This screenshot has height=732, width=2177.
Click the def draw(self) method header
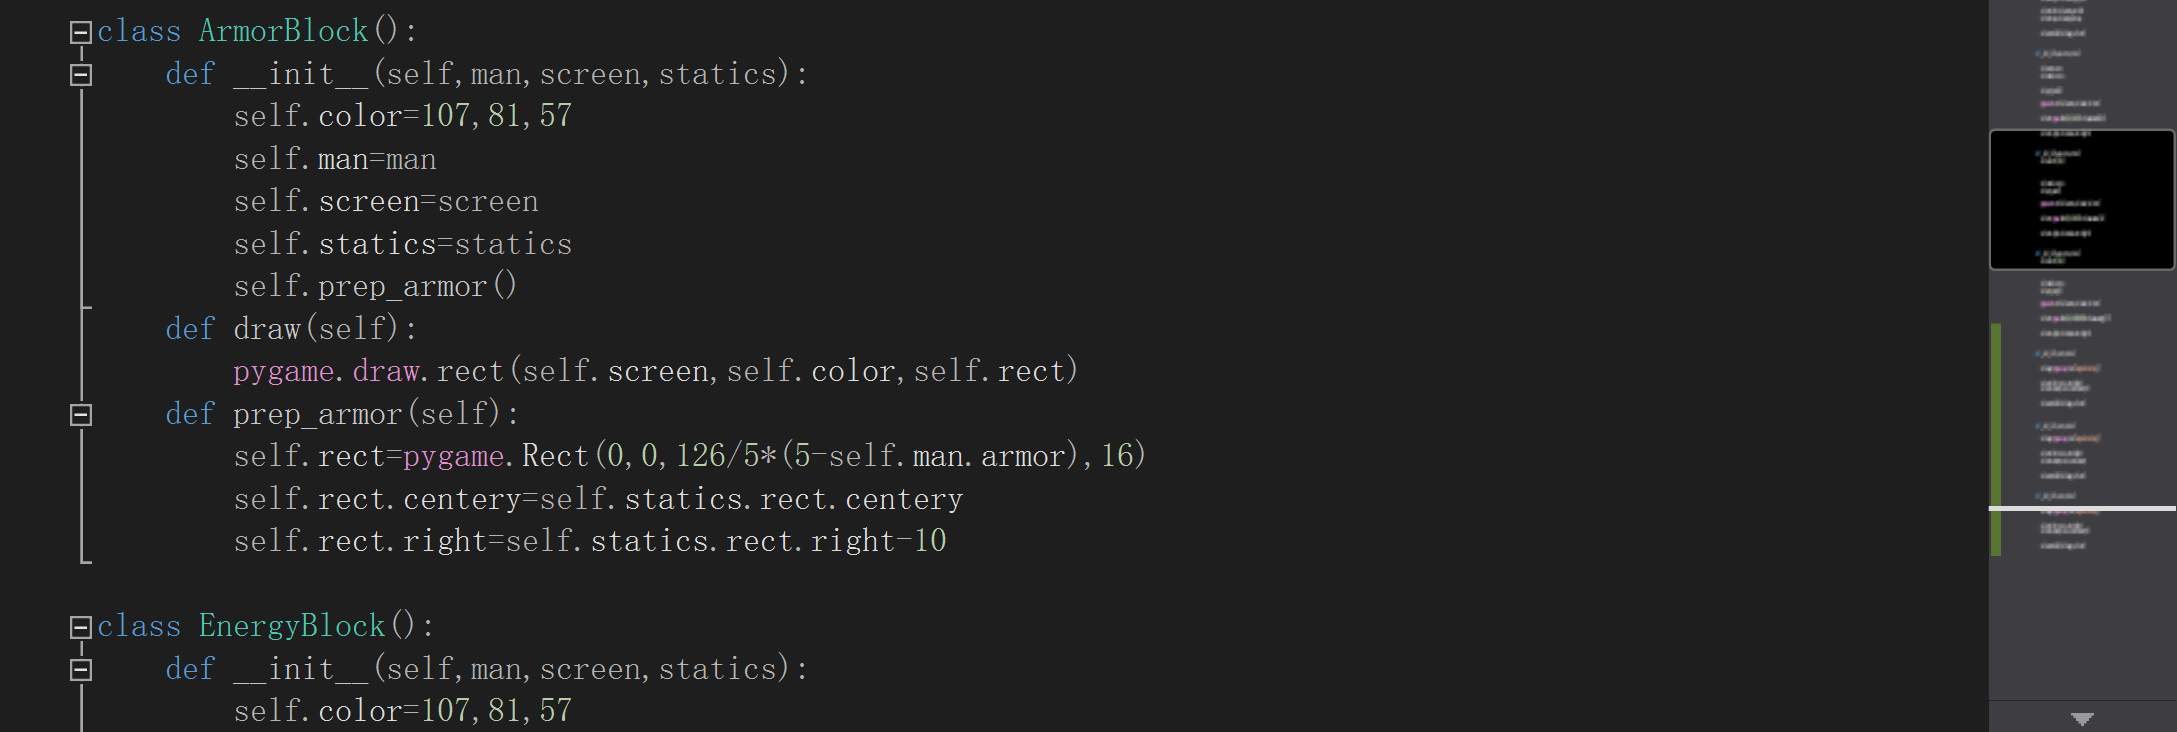(x=291, y=329)
